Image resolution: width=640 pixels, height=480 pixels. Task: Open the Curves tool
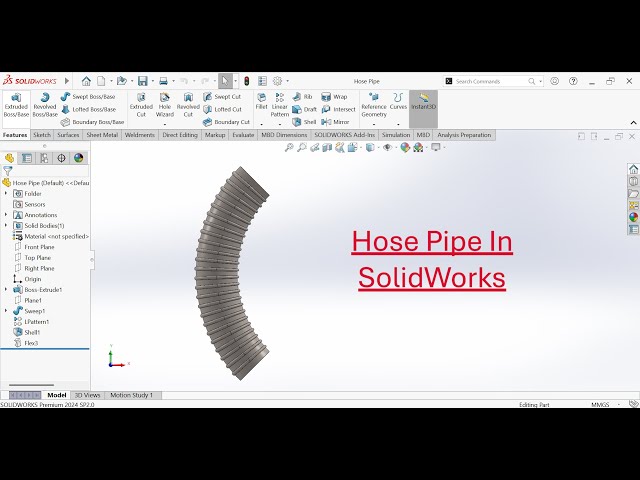click(x=398, y=101)
